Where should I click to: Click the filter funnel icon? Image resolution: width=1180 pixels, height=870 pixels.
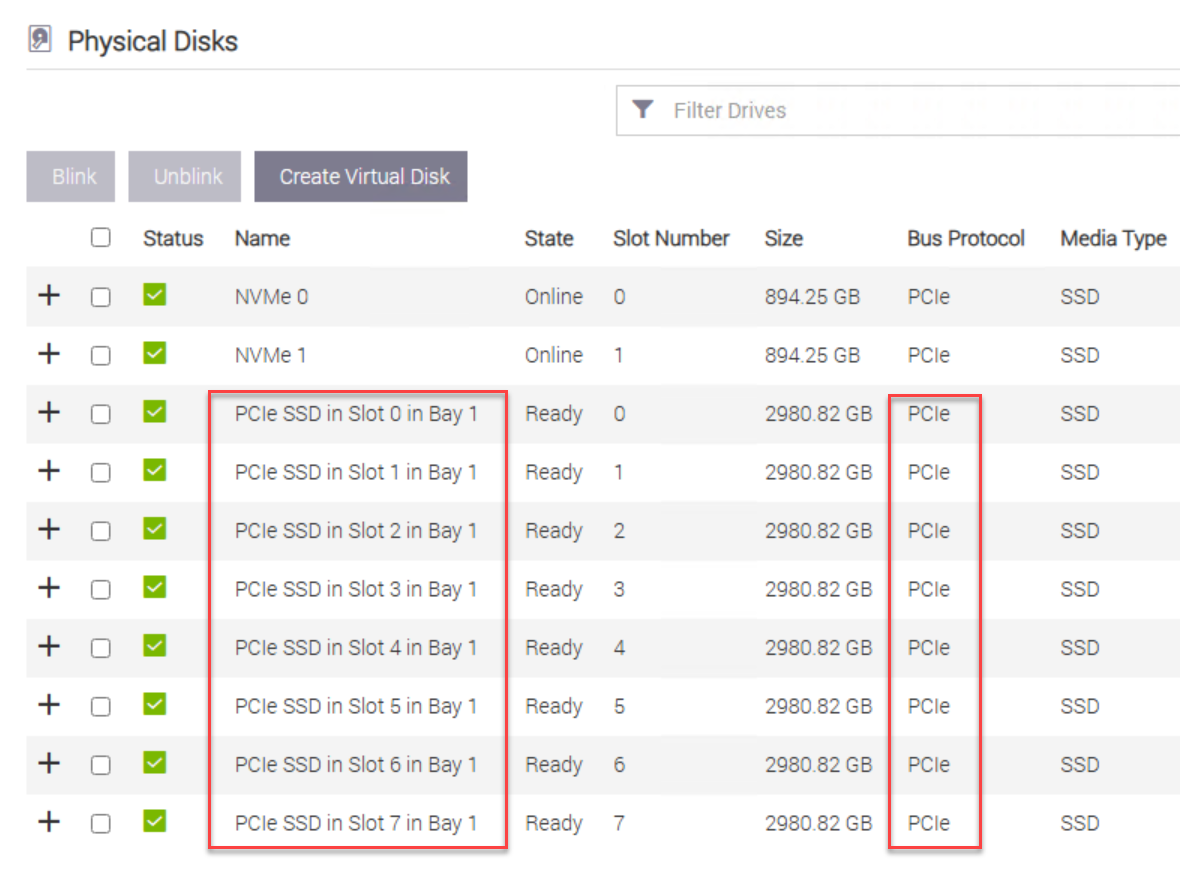click(643, 110)
